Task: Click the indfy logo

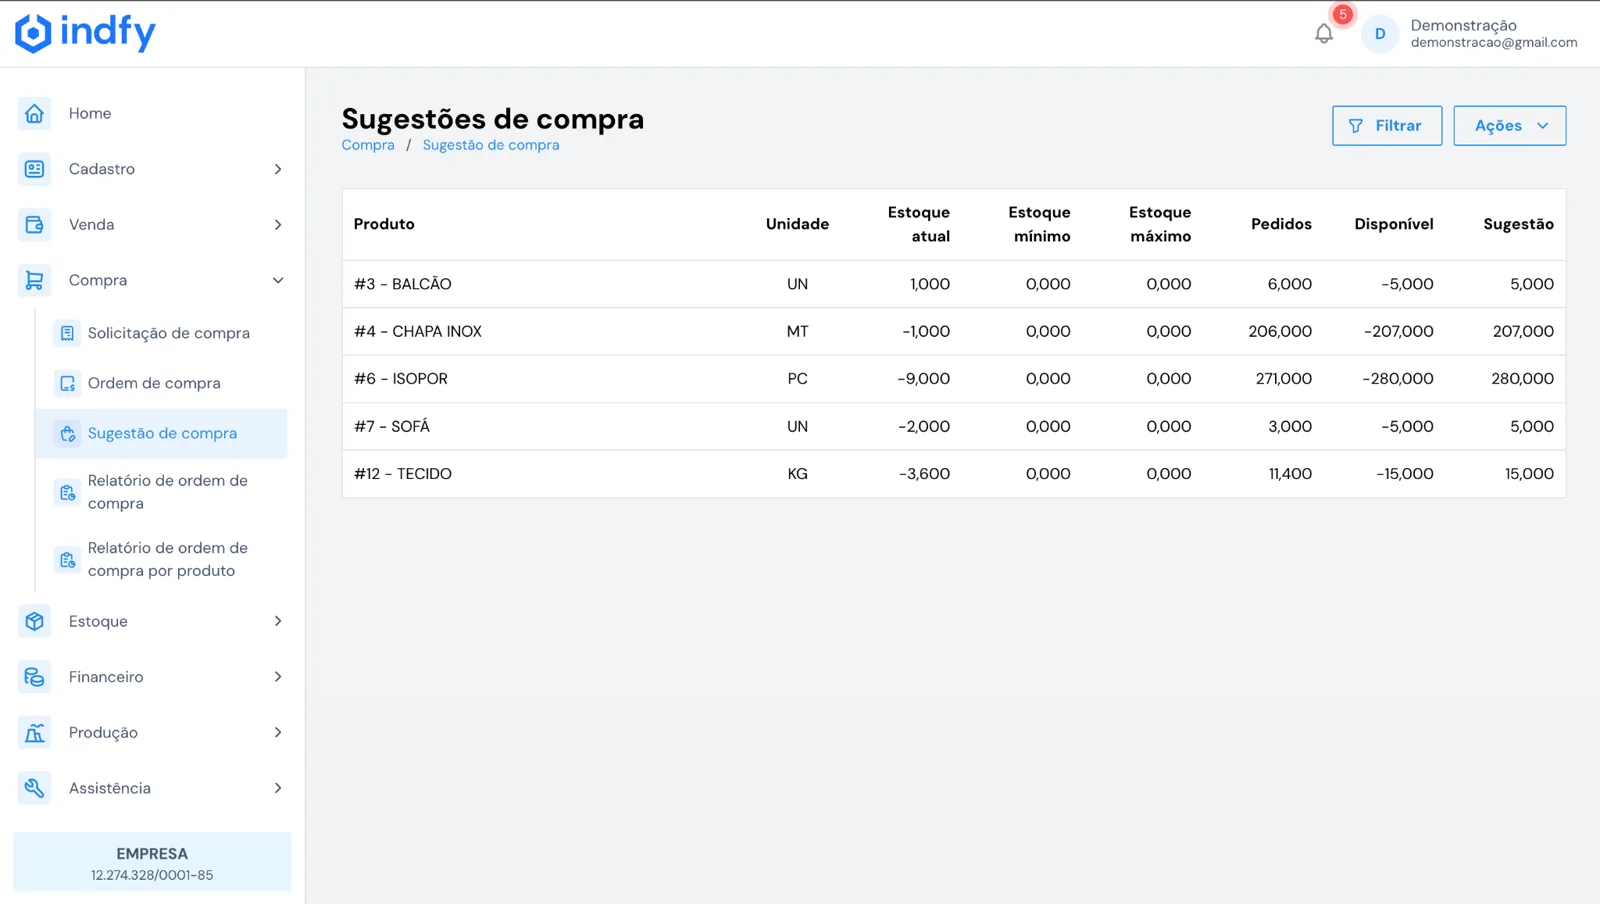Action: coord(86,33)
